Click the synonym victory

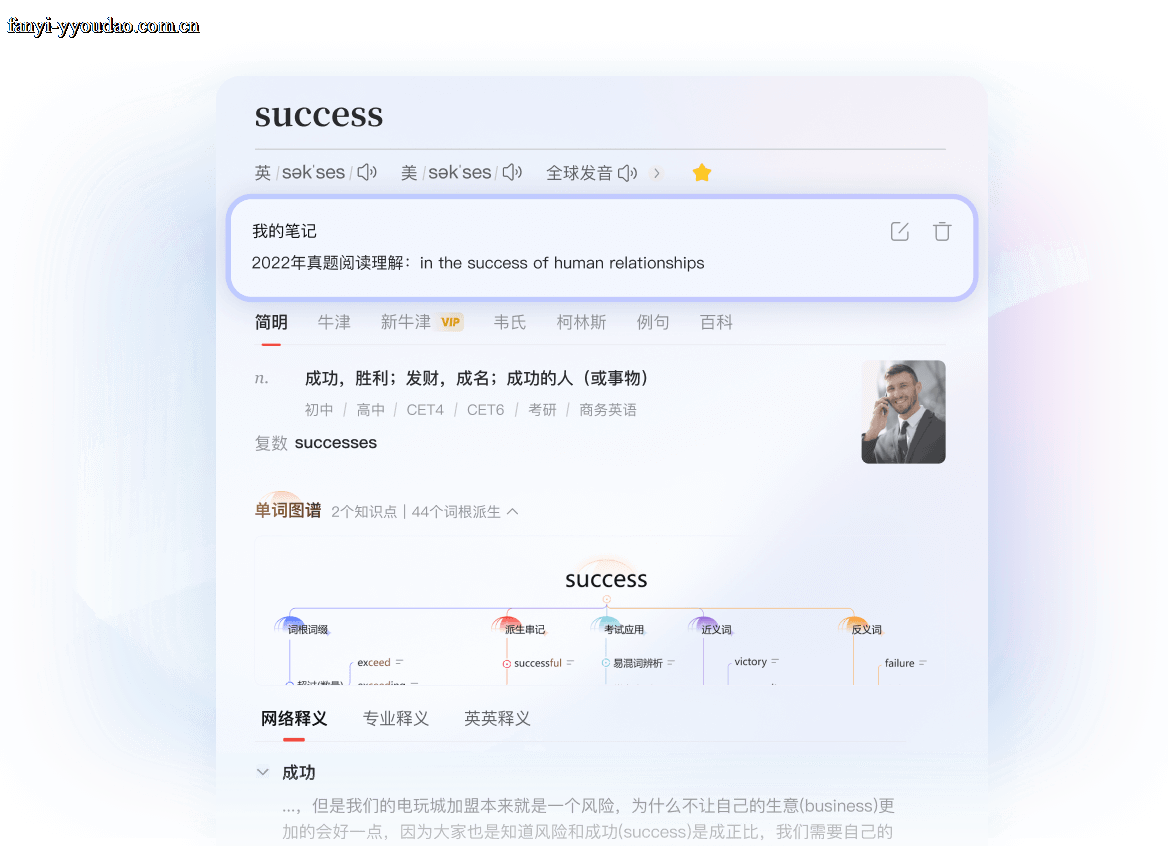pyautogui.click(x=750, y=661)
